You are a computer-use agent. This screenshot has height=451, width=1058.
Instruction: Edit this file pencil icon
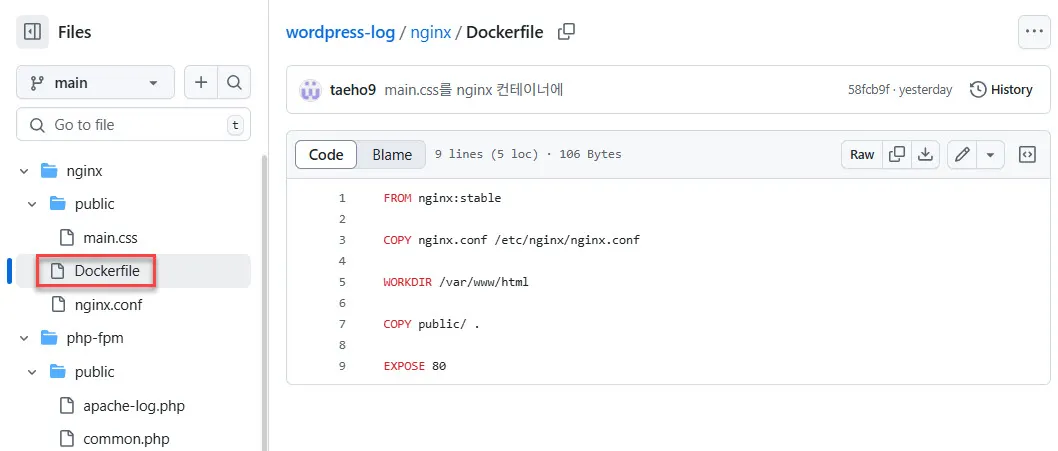coord(962,155)
